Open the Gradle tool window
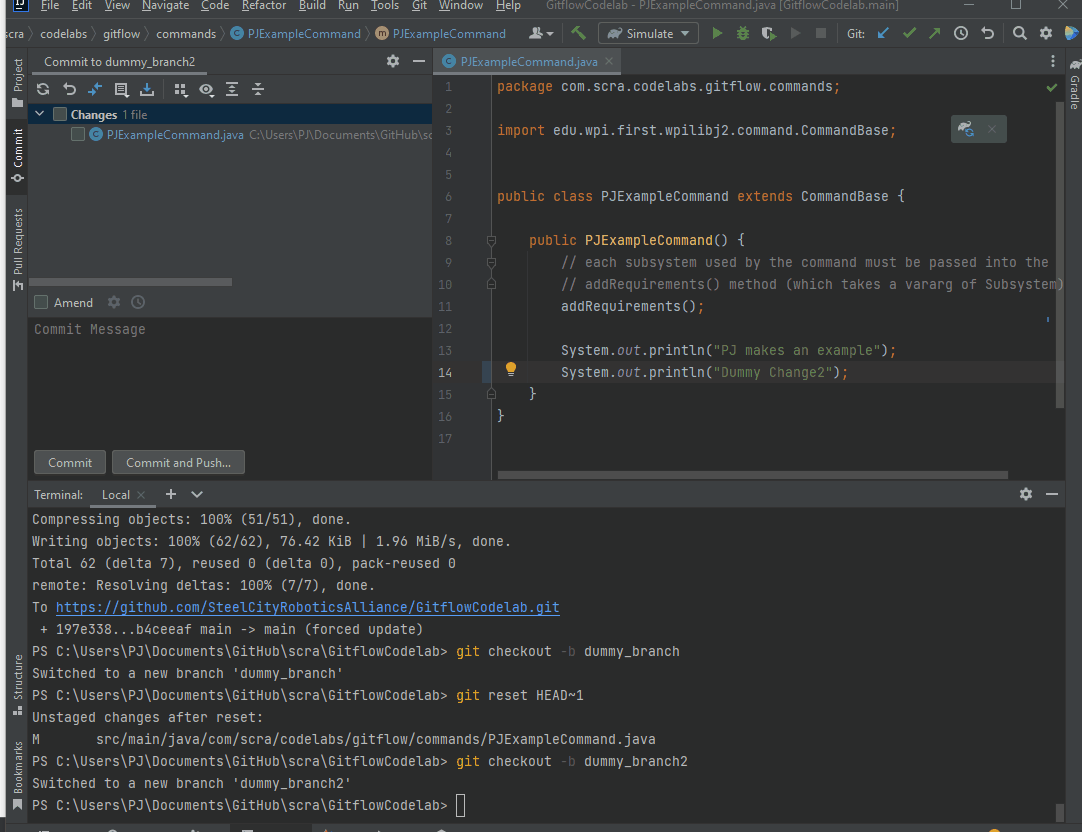The height and width of the screenshot is (832, 1082). tap(1074, 86)
